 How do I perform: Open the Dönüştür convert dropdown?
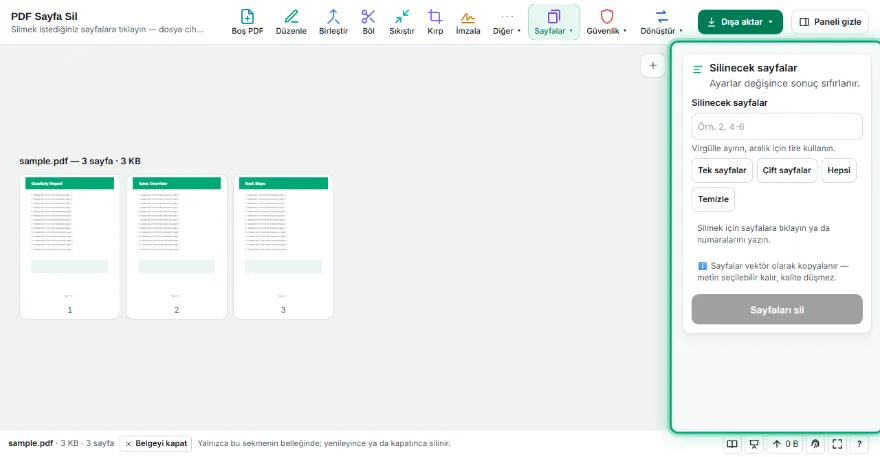(x=661, y=22)
